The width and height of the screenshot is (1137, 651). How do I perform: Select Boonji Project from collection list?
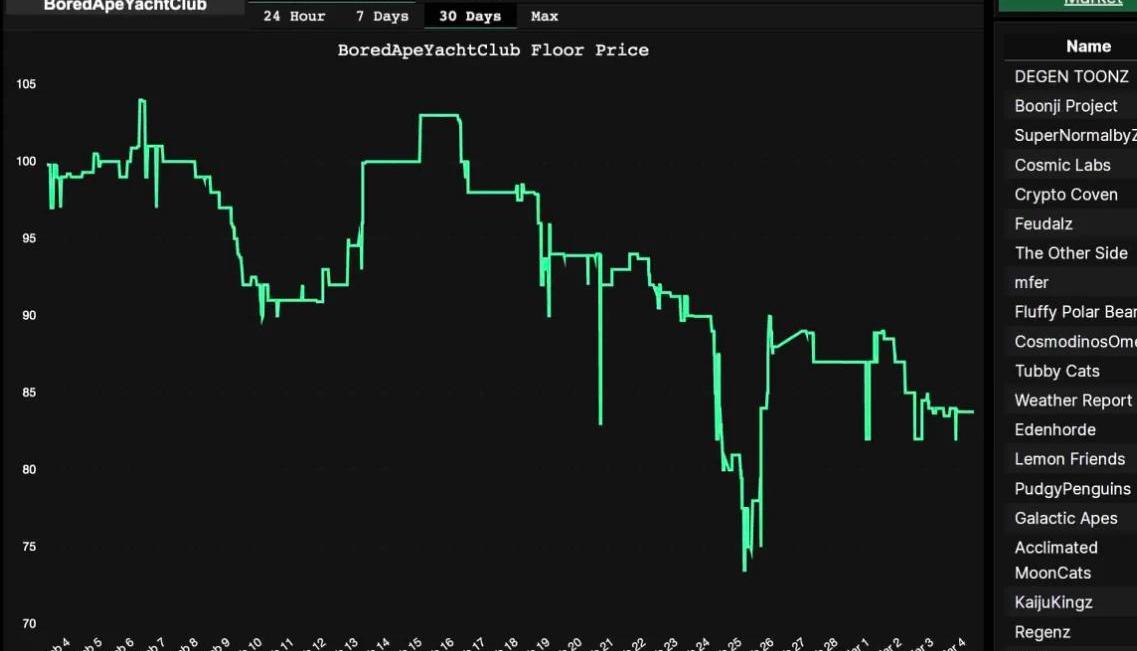point(1066,106)
